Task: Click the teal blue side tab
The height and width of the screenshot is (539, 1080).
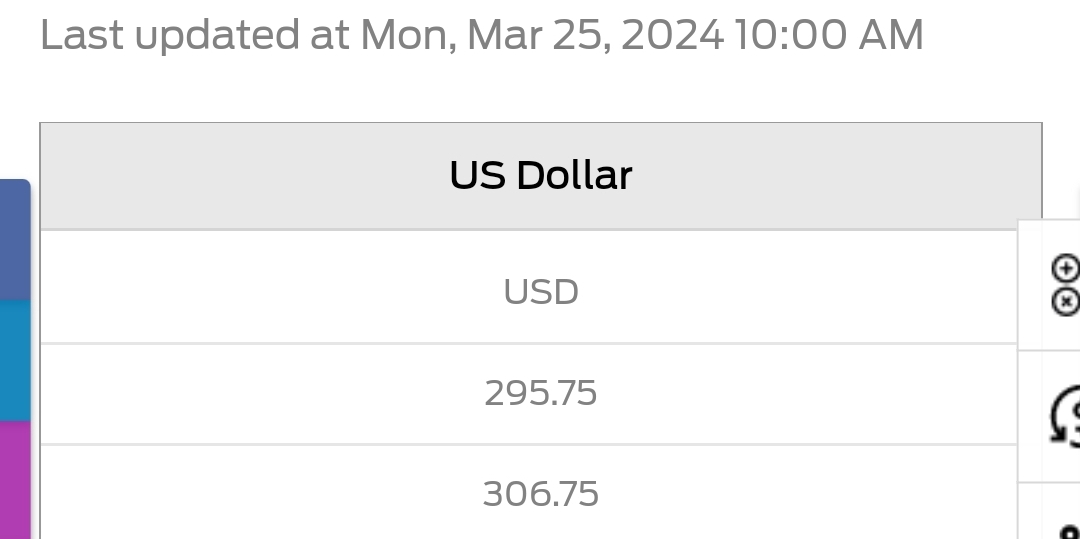Action: pos(15,361)
